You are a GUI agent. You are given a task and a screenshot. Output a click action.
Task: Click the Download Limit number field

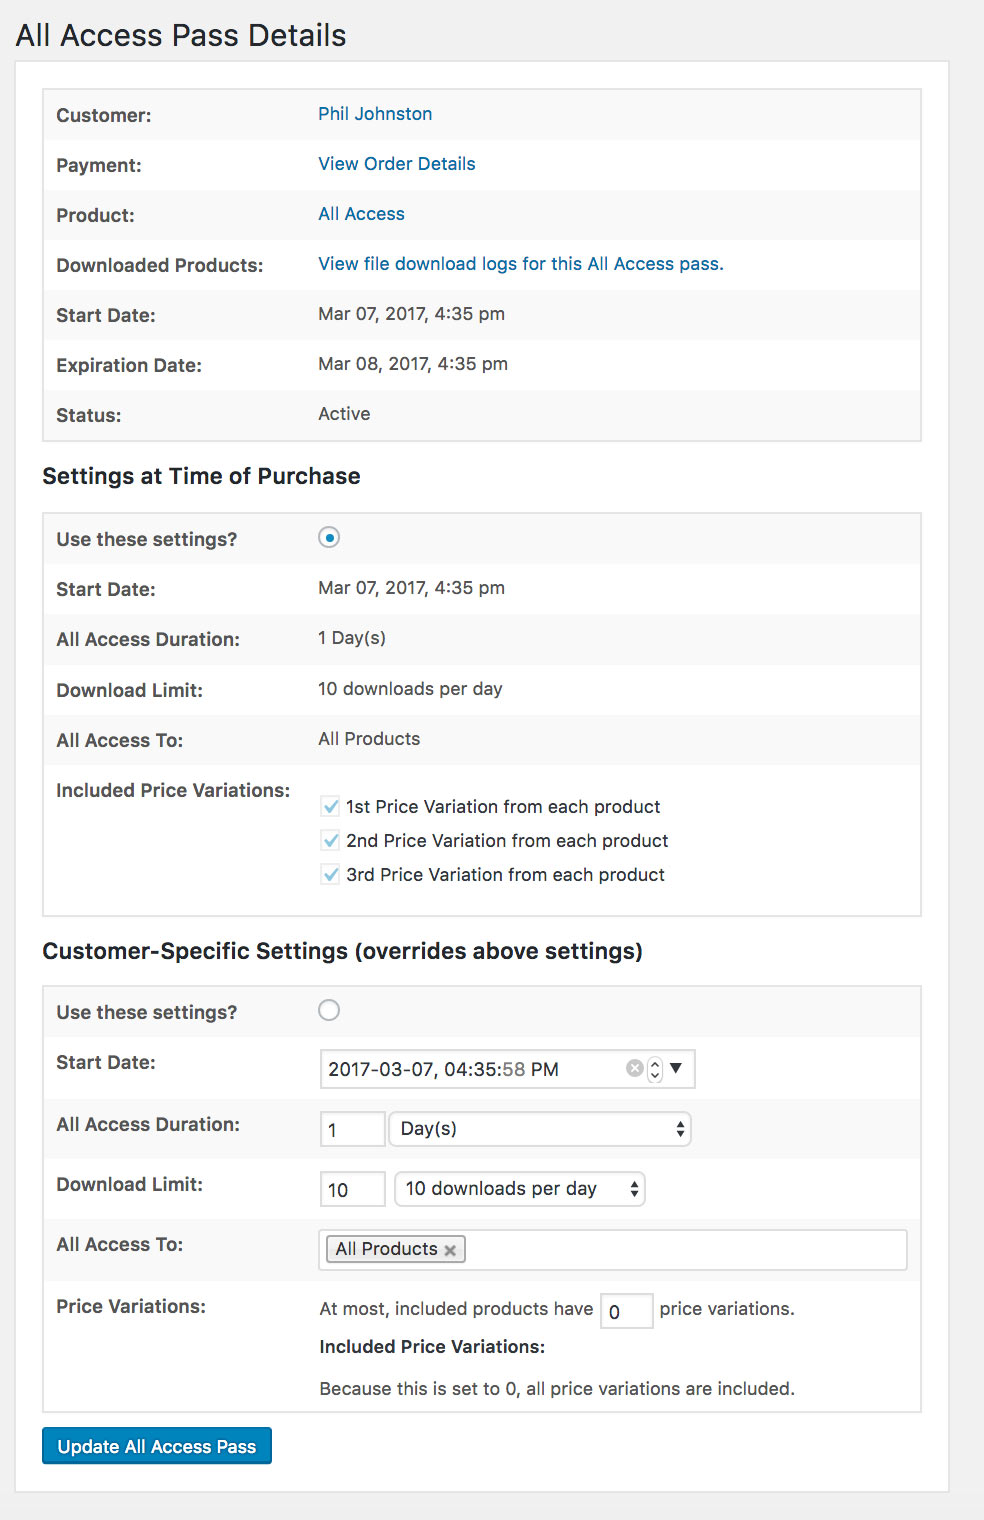click(352, 1189)
